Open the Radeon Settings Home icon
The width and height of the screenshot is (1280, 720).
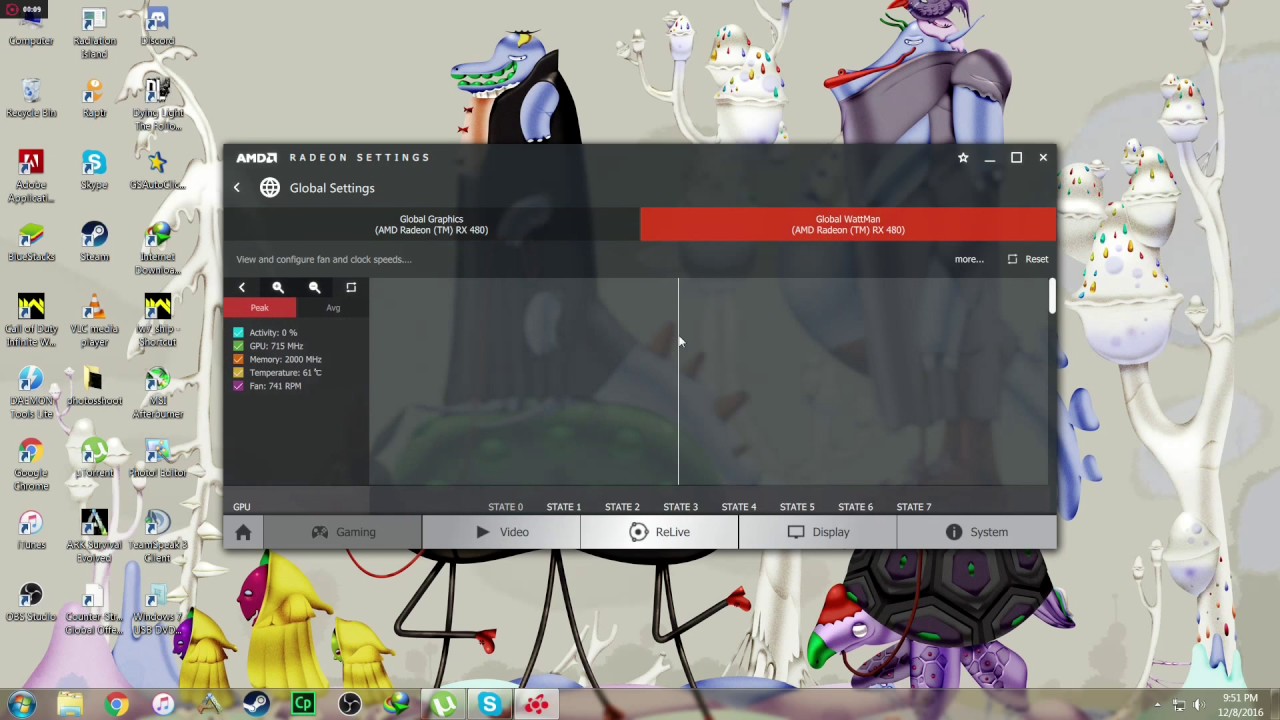pos(243,532)
